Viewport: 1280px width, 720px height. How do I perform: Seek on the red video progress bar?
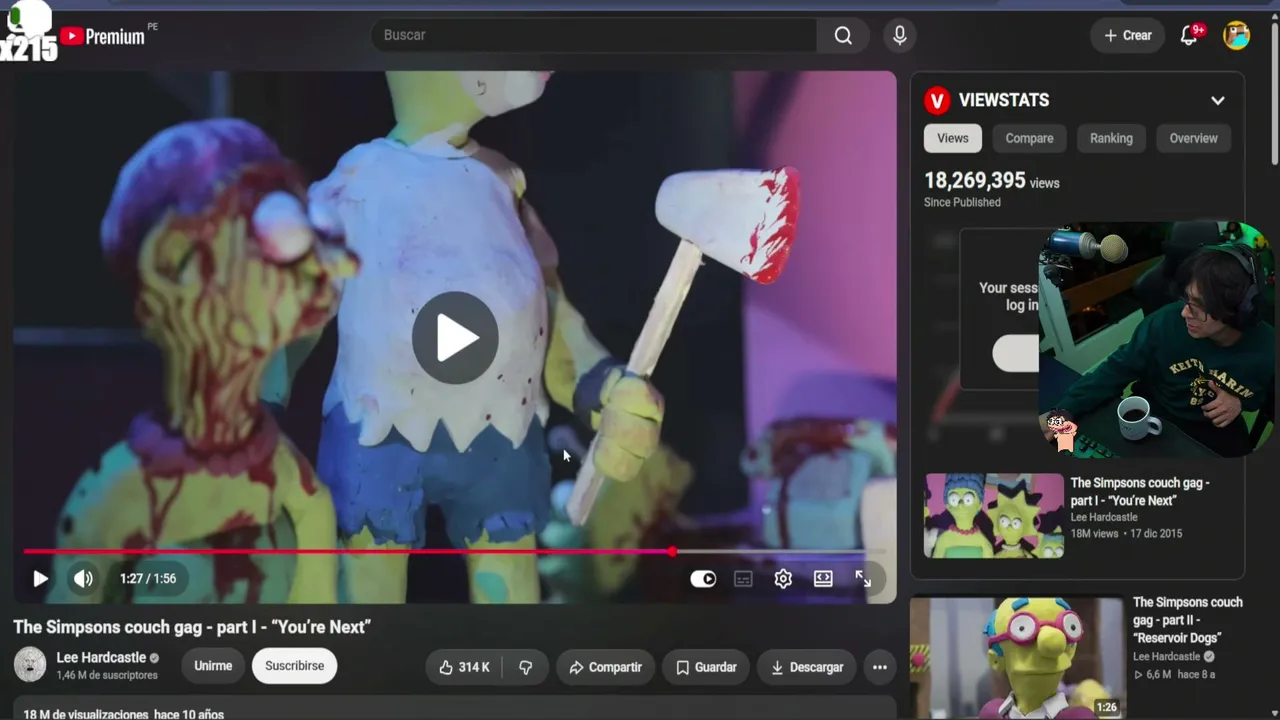455,551
